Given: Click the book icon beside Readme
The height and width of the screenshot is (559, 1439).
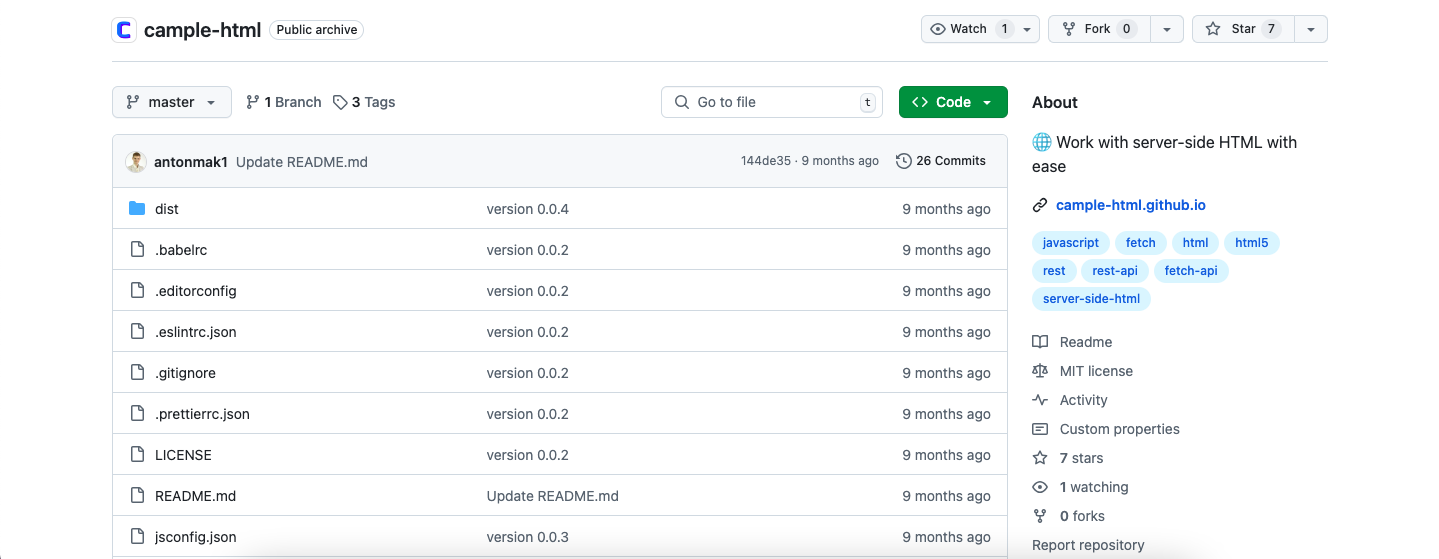Looking at the screenshot, I should [1040, 342].
